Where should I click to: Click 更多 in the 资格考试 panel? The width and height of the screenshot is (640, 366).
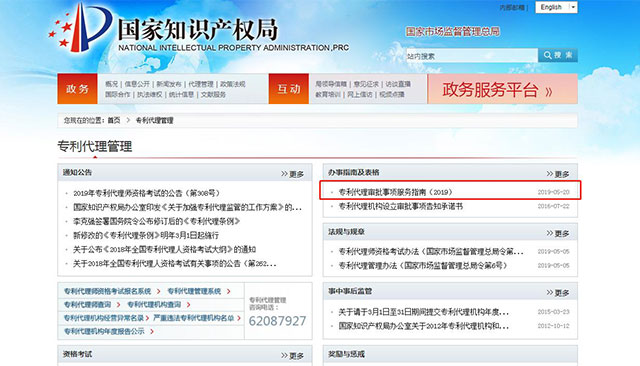tap(293, 356)
